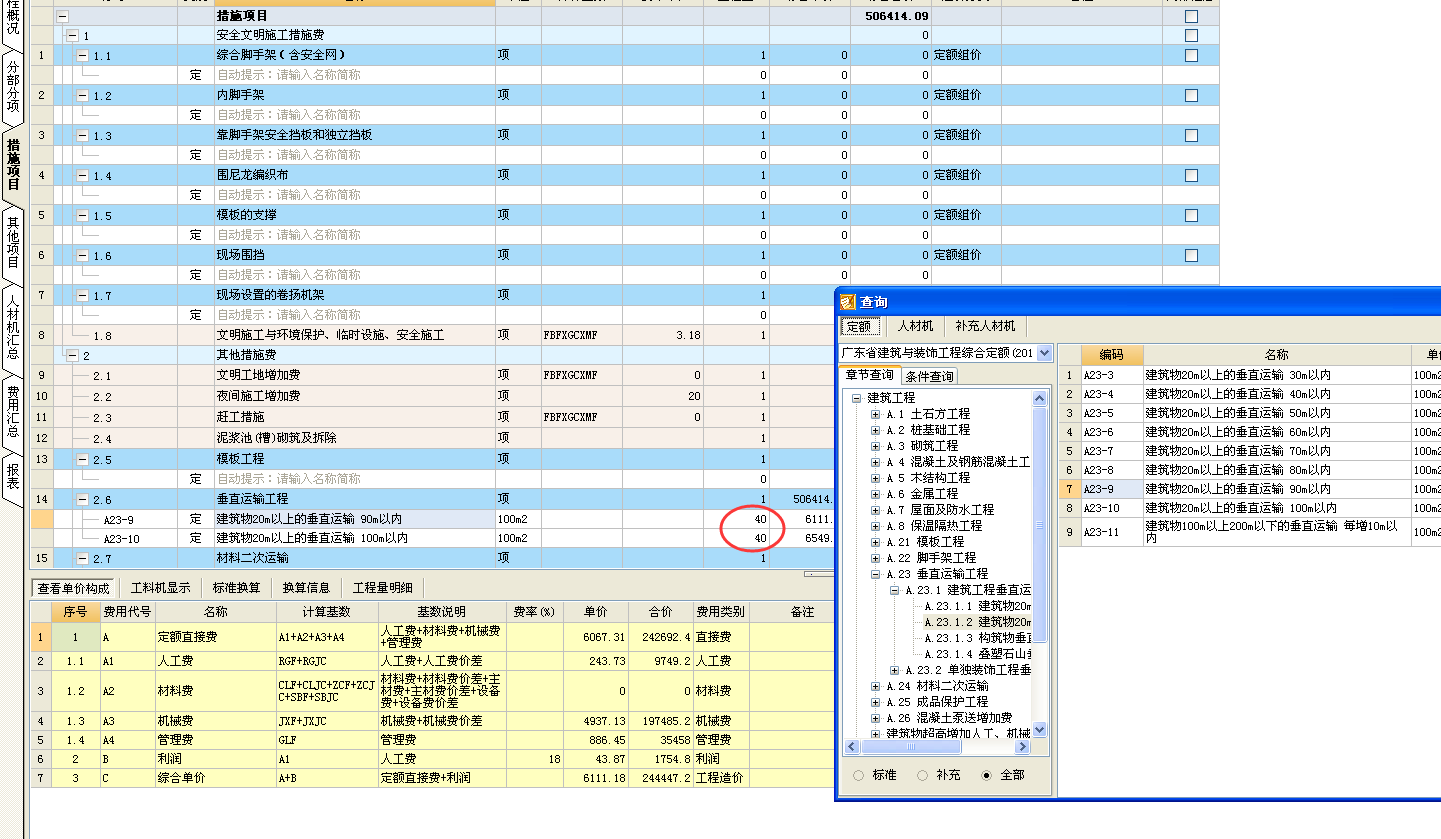Tick the checkbox for 模板的支撑 row

pyautogui.click(x=1191, y=216)
